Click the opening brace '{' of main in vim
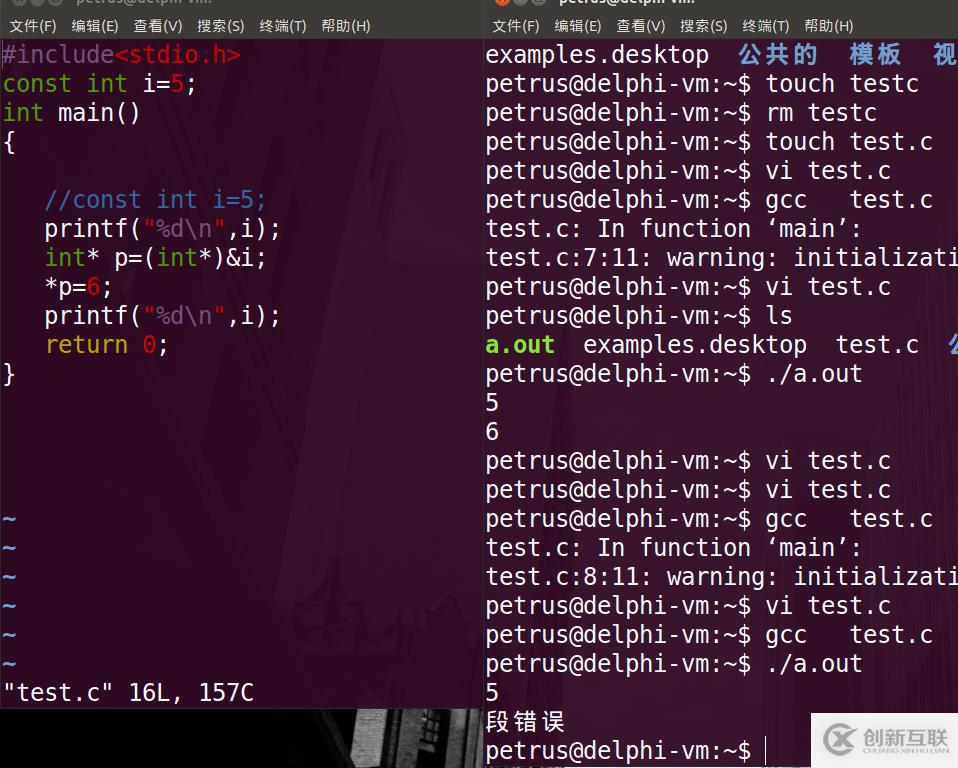This screenshot has height=768, width=958. tap(9, 142)
